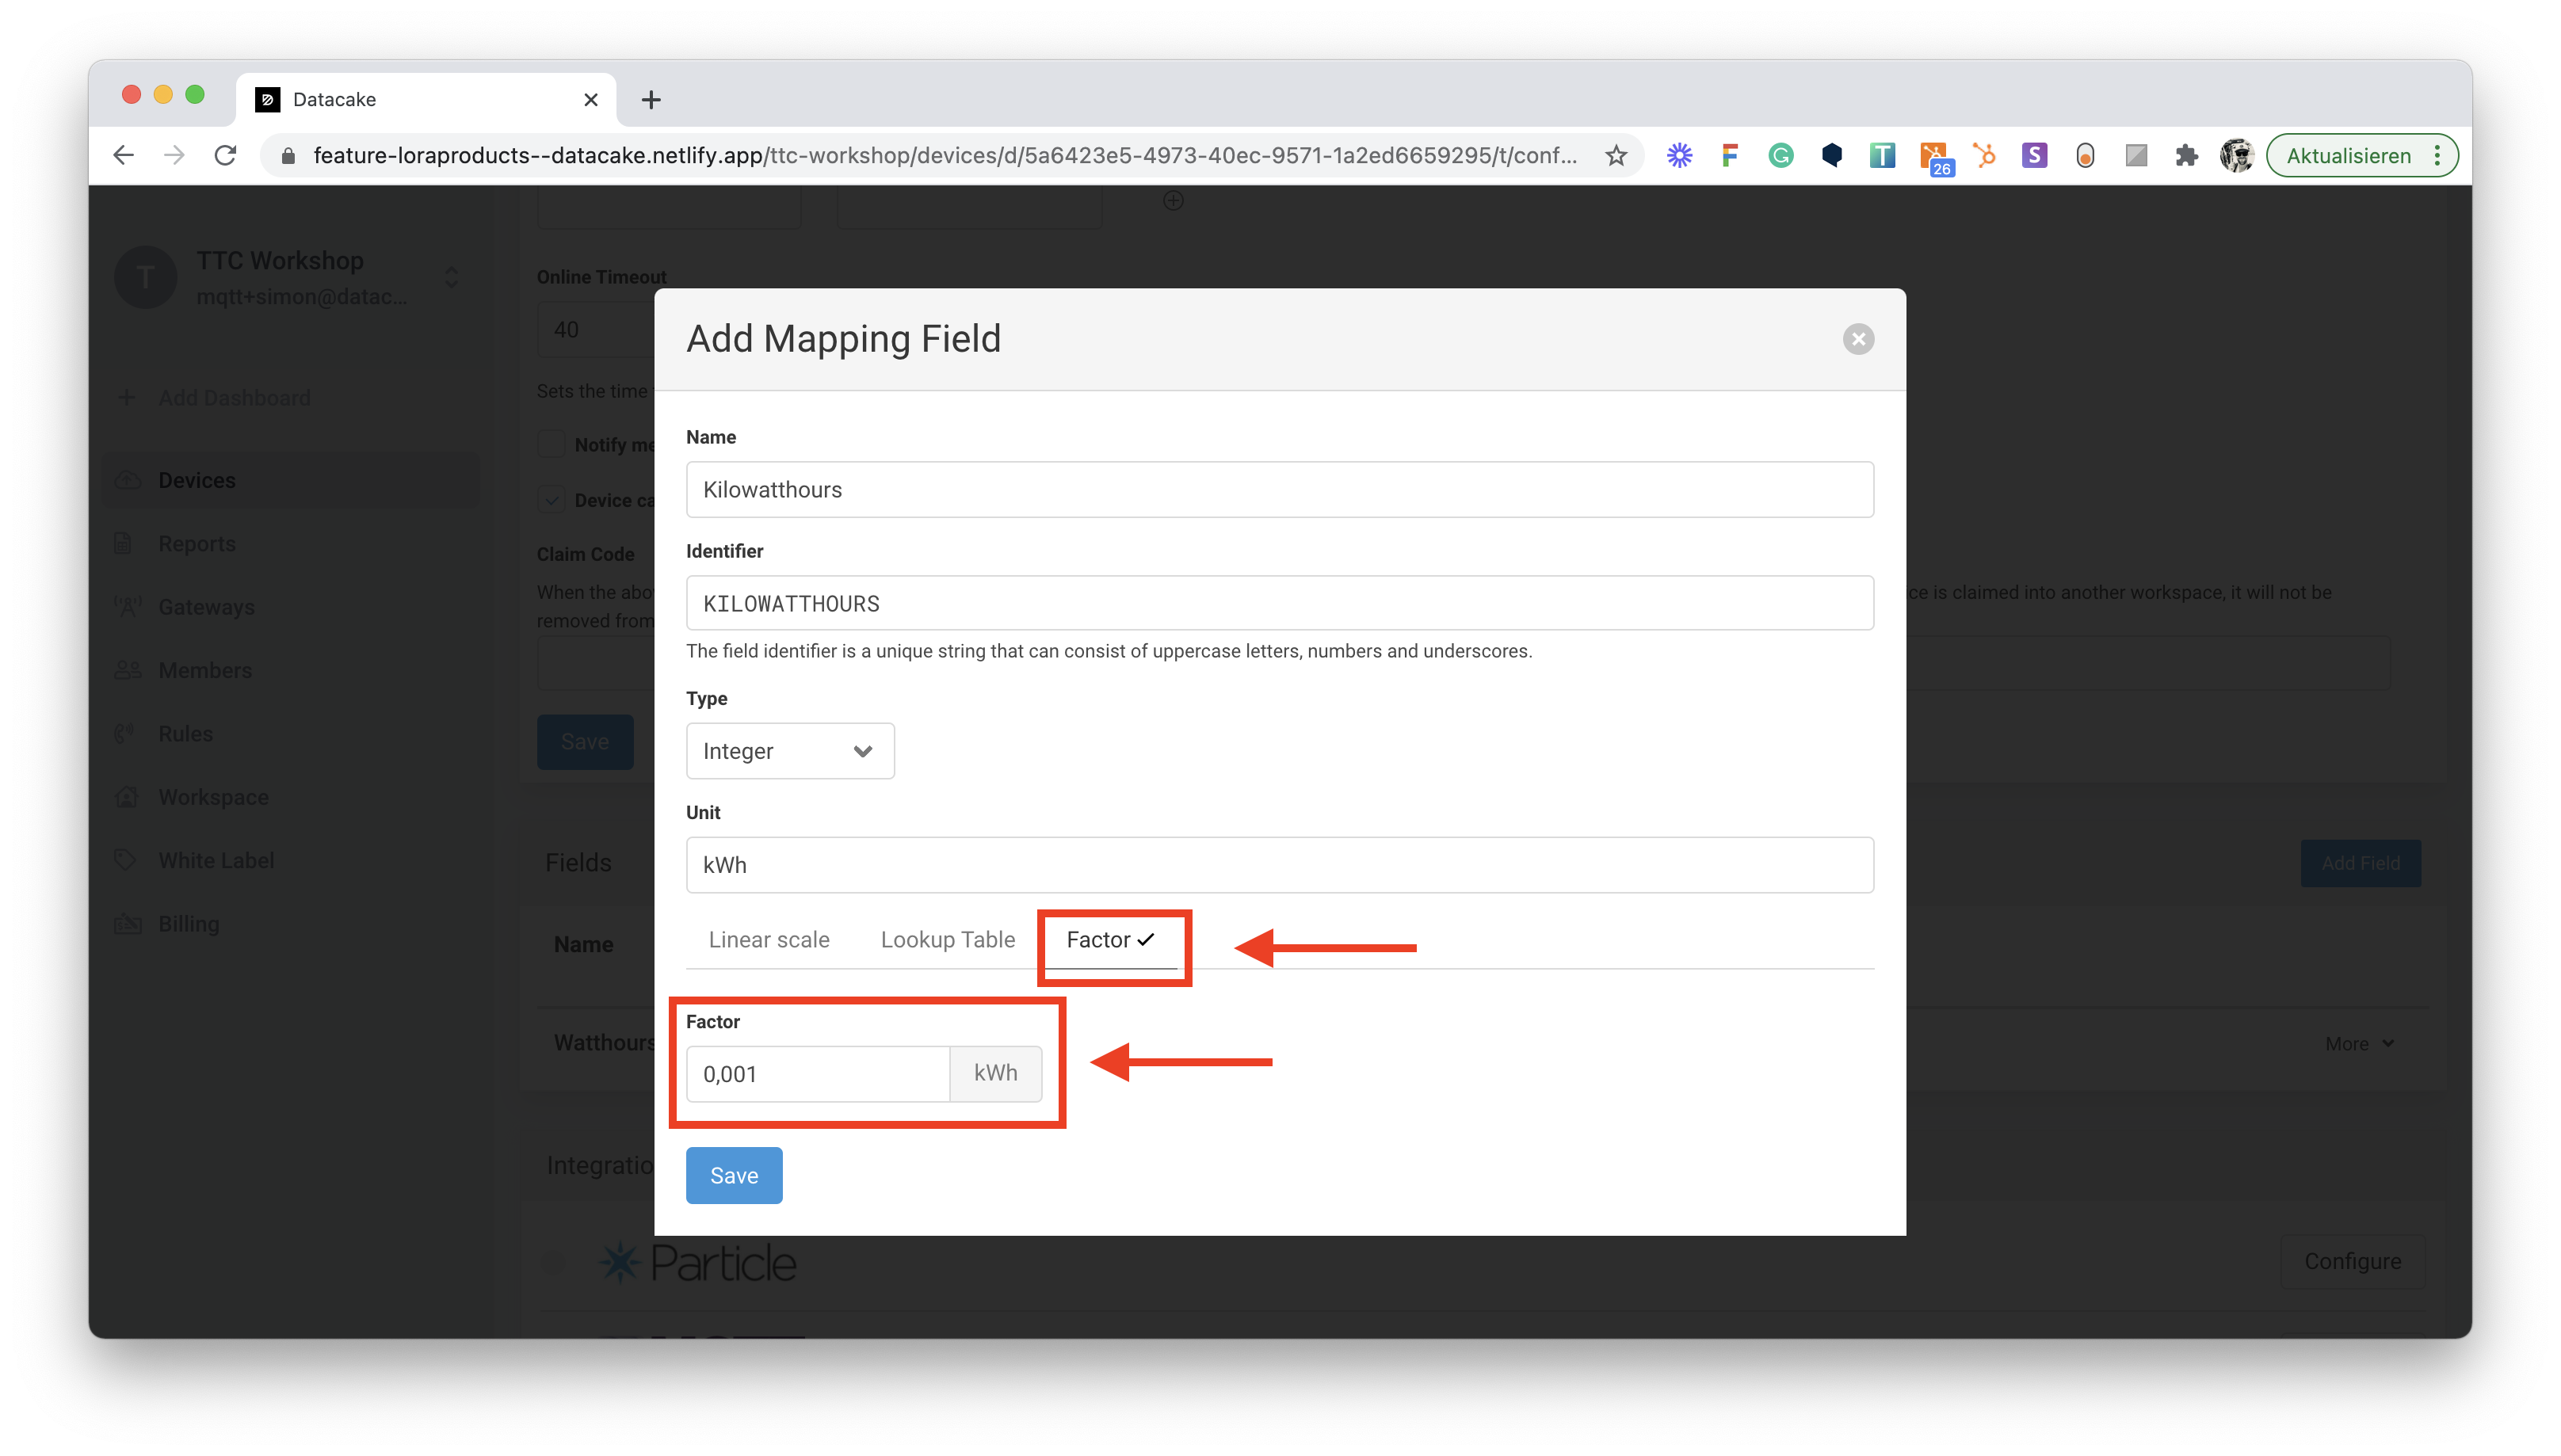Click the TTC Workshop avatar circle
The image size is (2561, 1456).
click(146, 277)
